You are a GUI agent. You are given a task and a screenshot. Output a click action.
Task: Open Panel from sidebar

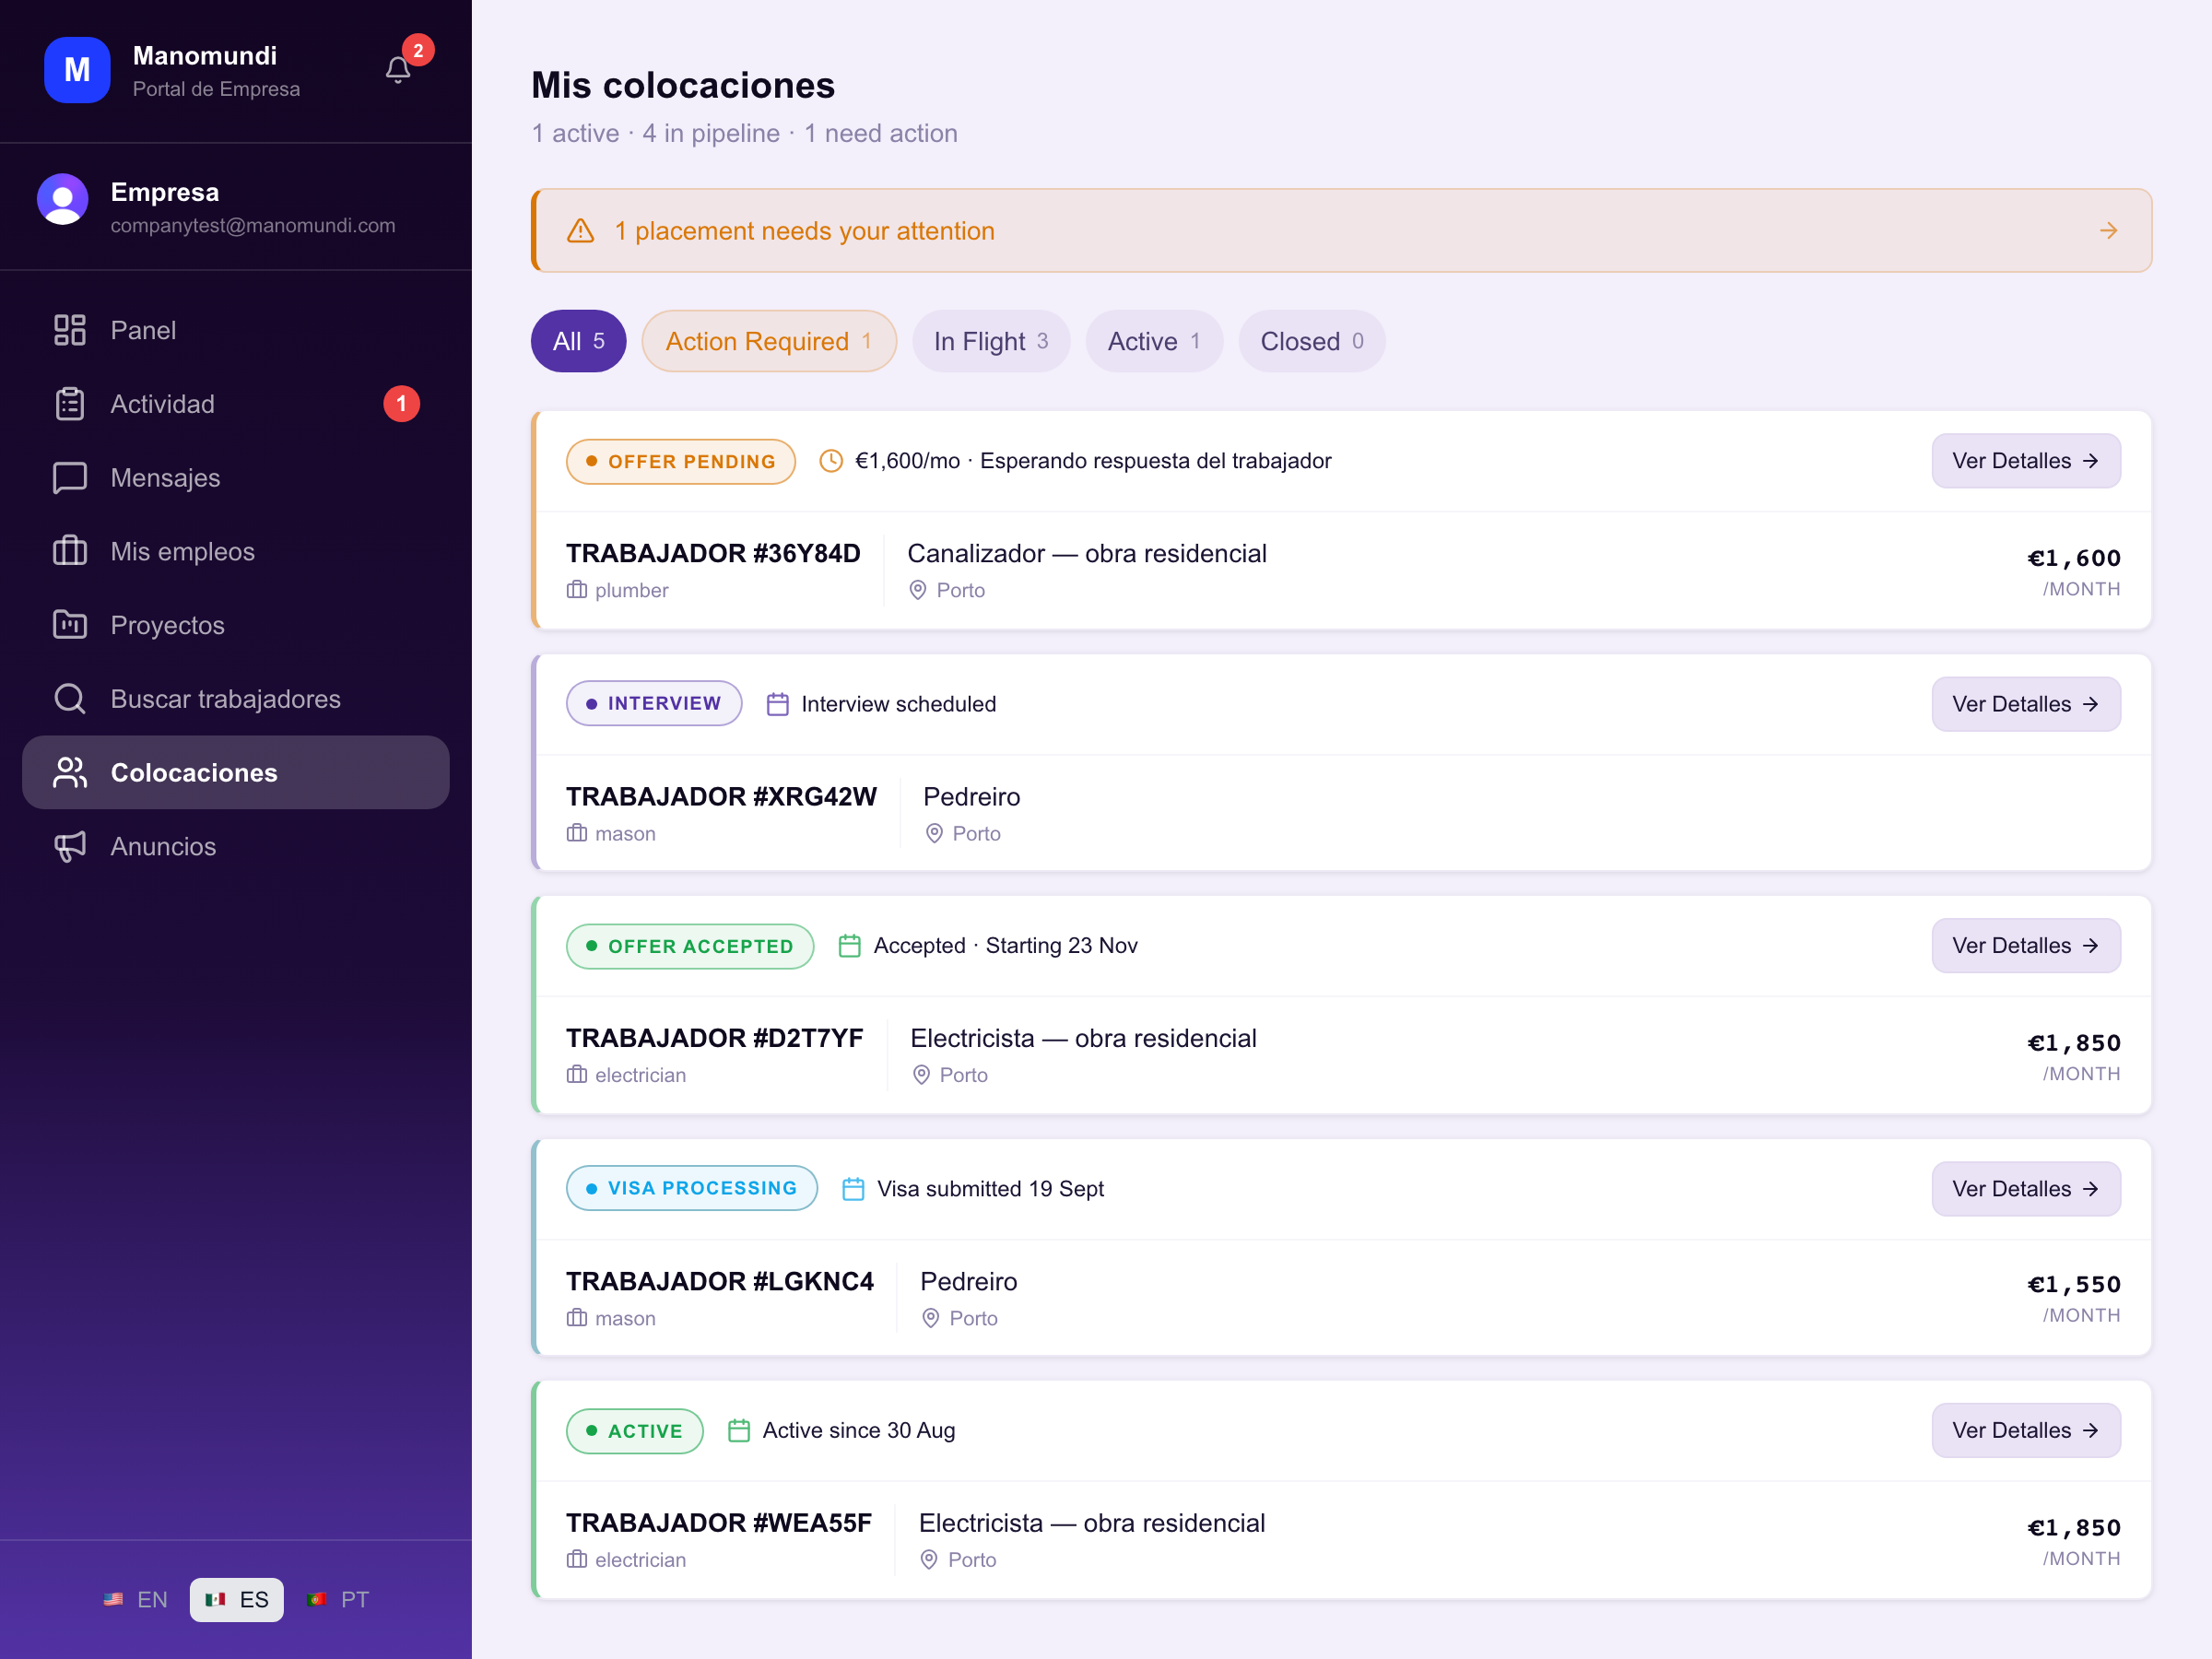(236, 330)
